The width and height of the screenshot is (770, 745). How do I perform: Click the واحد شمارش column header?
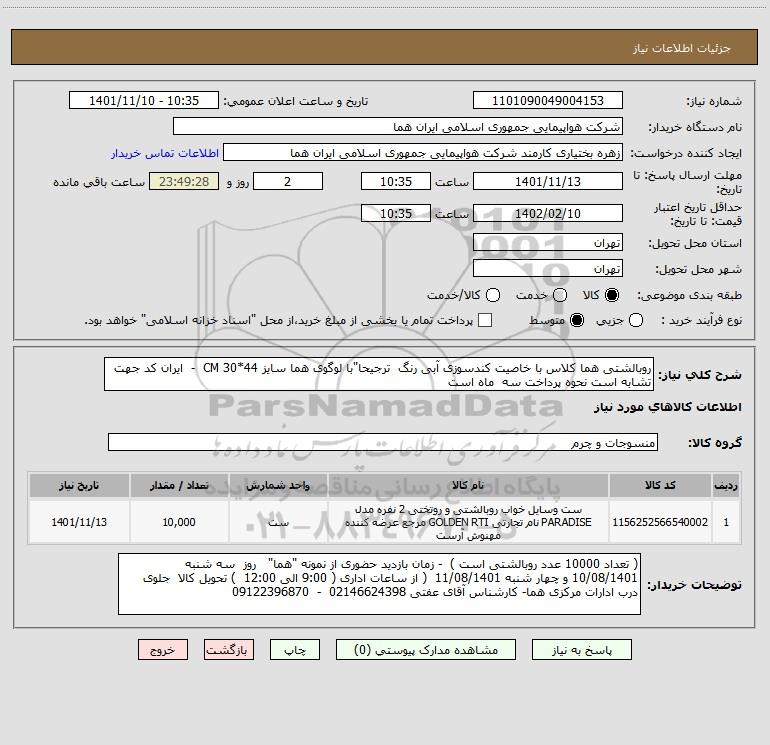(x=277, y=485)
